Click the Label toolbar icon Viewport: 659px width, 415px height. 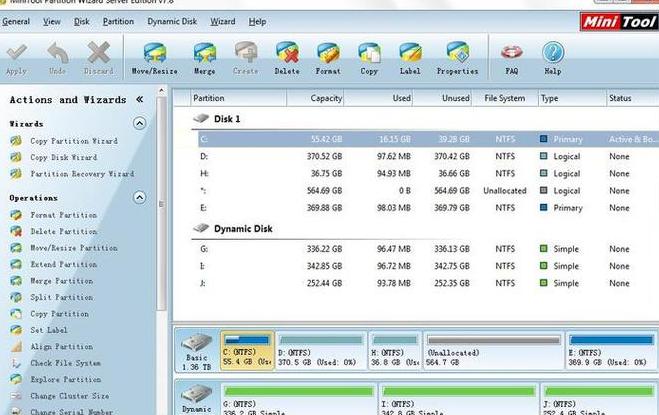click(410, 58)
